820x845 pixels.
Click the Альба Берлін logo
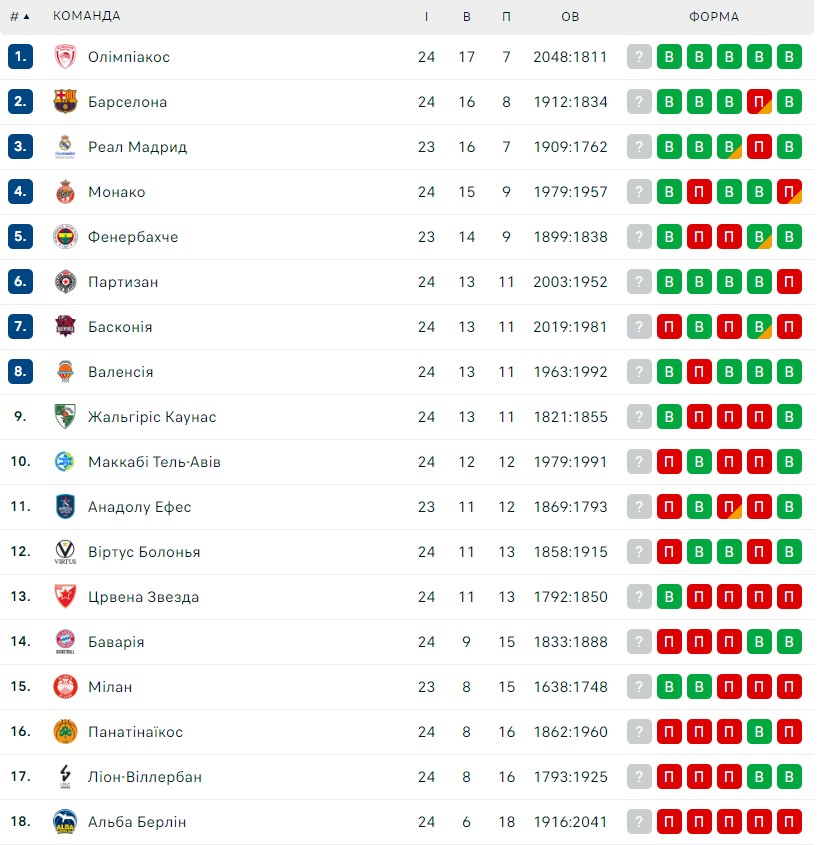click(x=65, y=822)
